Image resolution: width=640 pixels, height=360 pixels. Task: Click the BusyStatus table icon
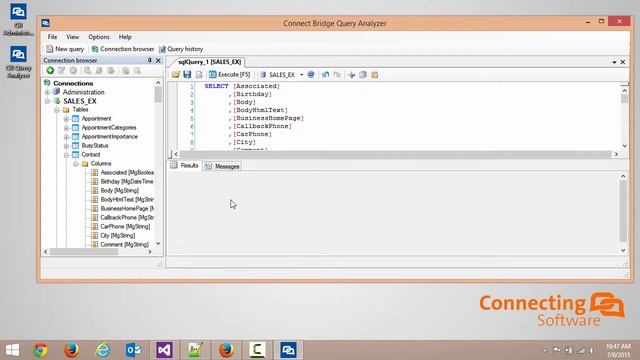pyautogui.click(x=76, y=146)
